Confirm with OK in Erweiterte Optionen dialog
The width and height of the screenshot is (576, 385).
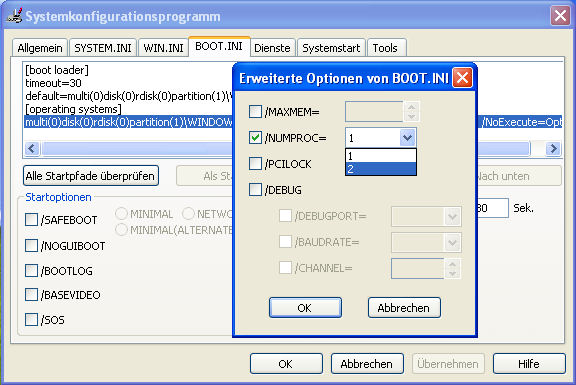coord(305,308)
